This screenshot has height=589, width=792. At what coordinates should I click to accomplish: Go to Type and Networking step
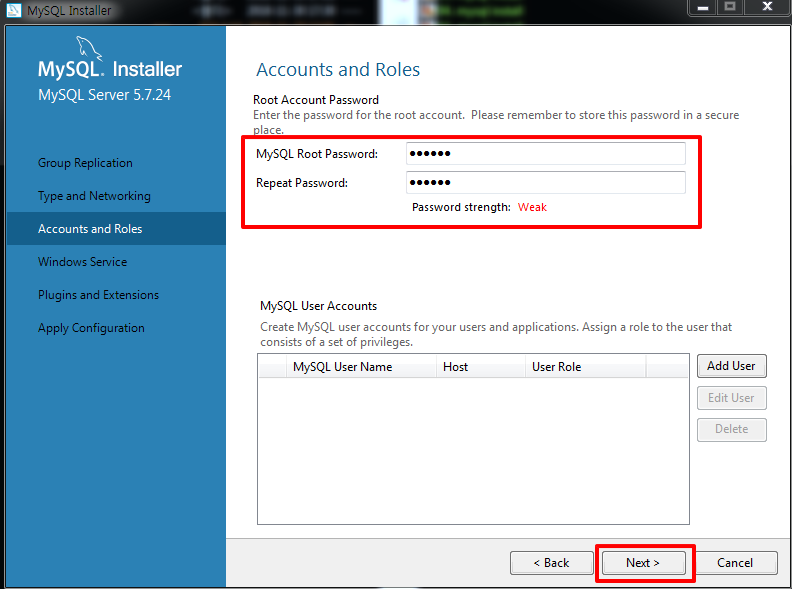click(94, 196)
